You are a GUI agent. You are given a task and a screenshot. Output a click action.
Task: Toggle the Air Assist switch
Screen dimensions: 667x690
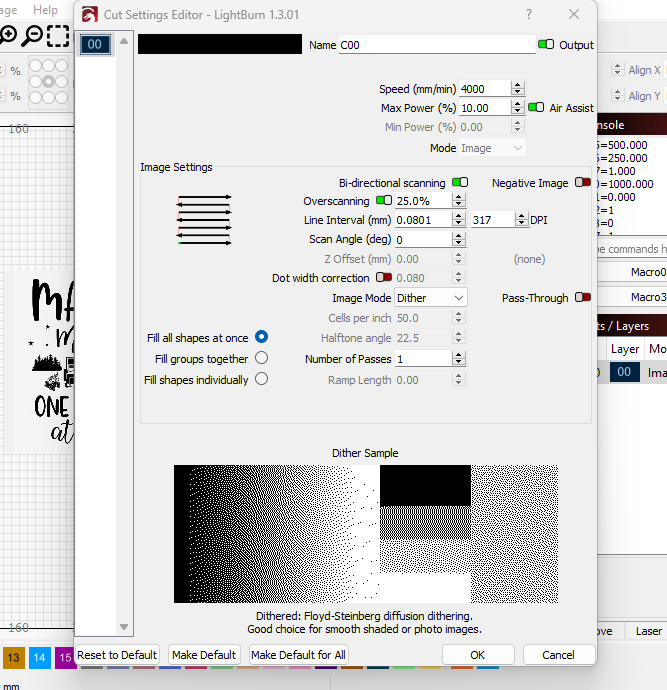pos(536,107)
